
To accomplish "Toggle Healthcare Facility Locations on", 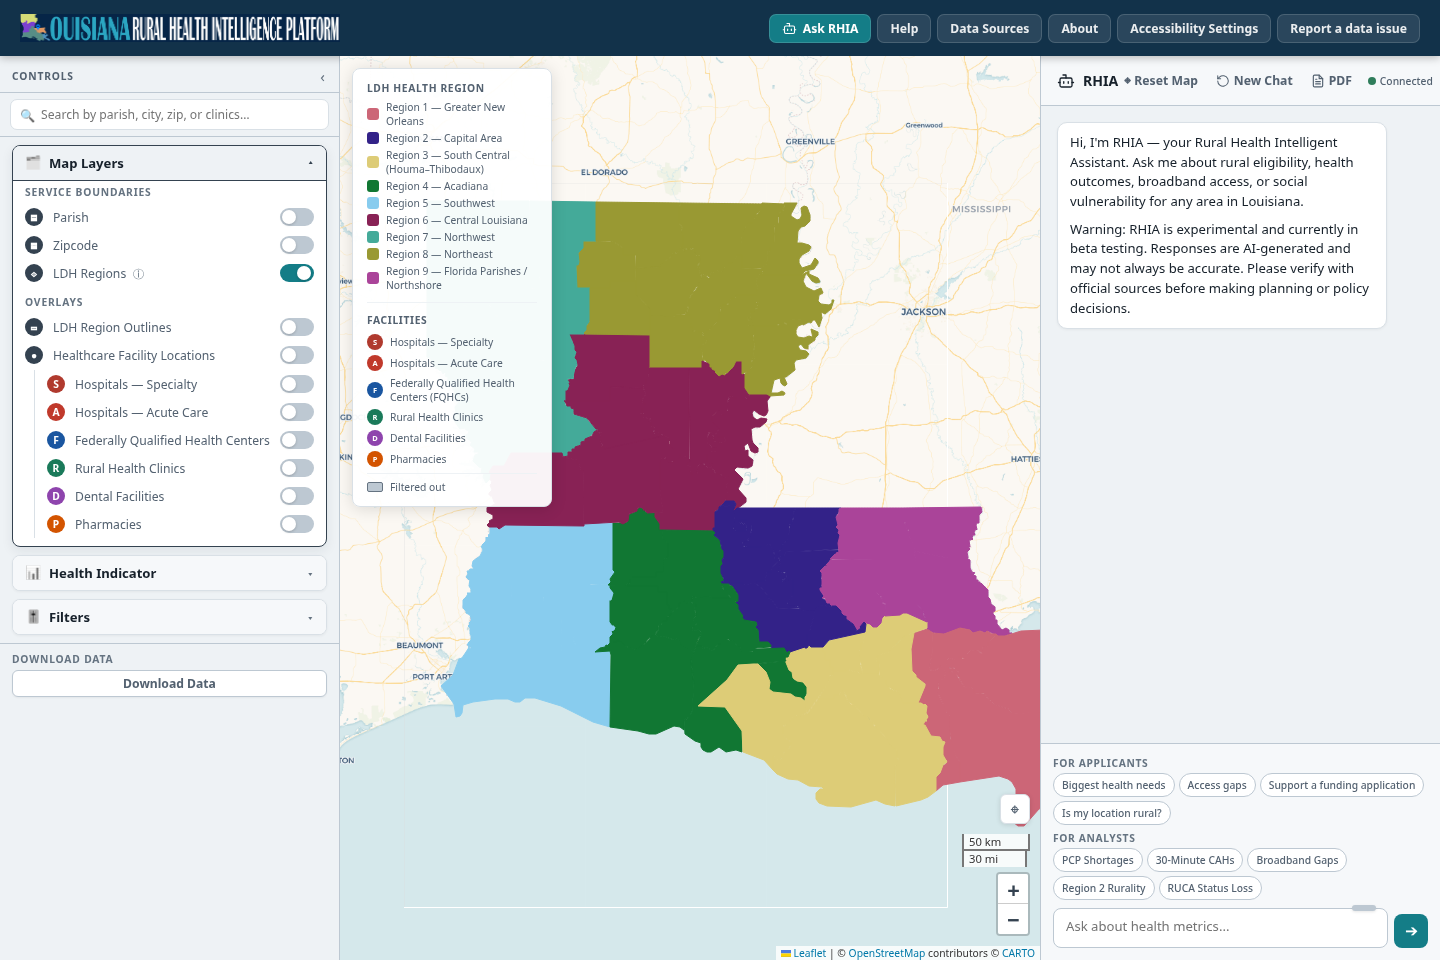I will pos(297,355).
